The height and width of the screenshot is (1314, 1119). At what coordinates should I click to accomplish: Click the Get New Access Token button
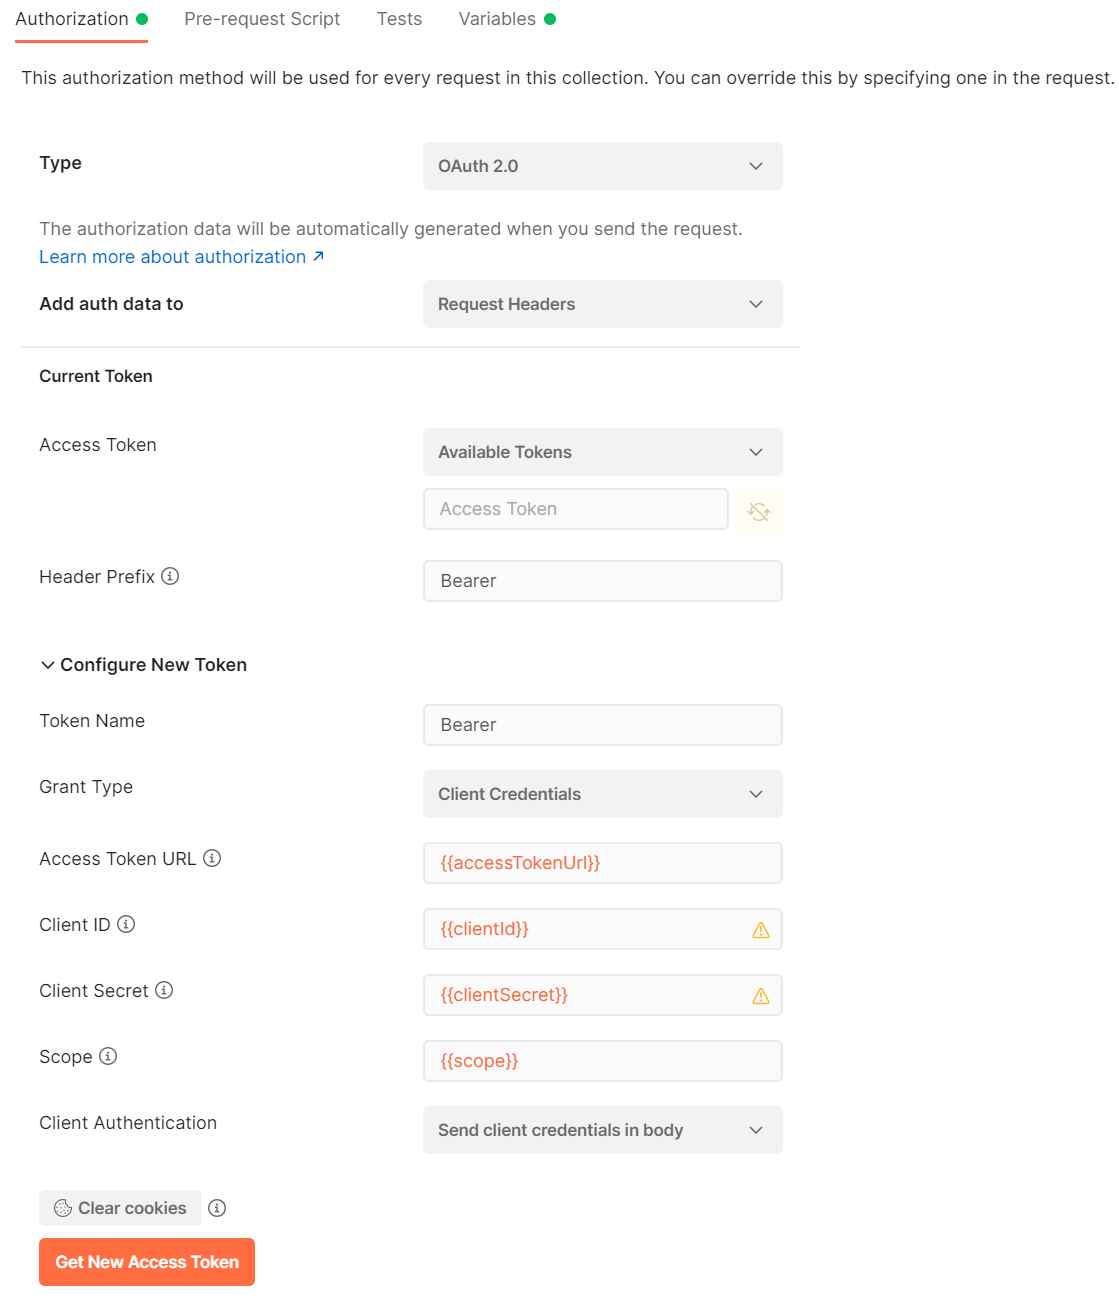click(x=146, y=1261)
